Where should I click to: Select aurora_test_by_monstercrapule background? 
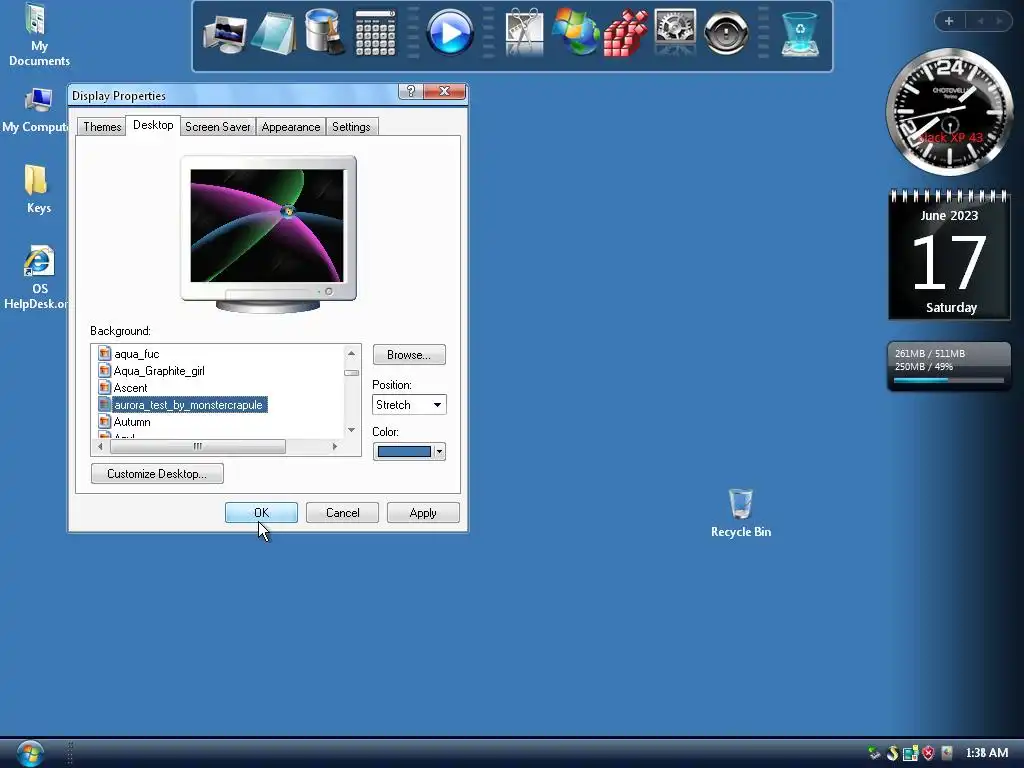(x=189, y=405)
